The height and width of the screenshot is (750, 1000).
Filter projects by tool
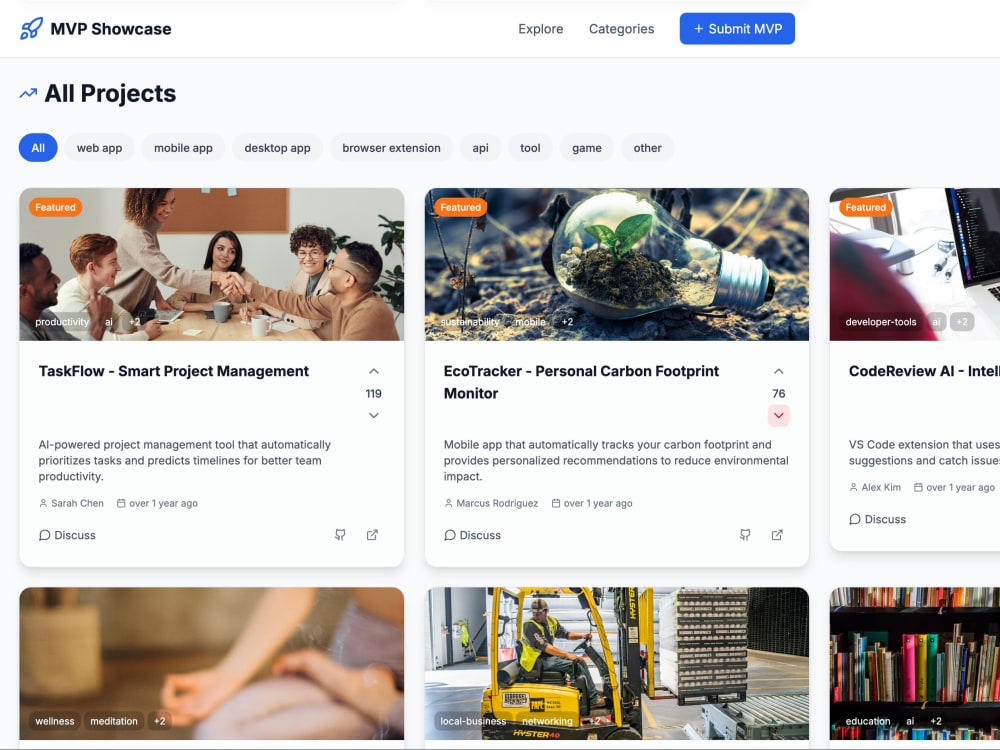pyautogui.click(x=530, y=148)
